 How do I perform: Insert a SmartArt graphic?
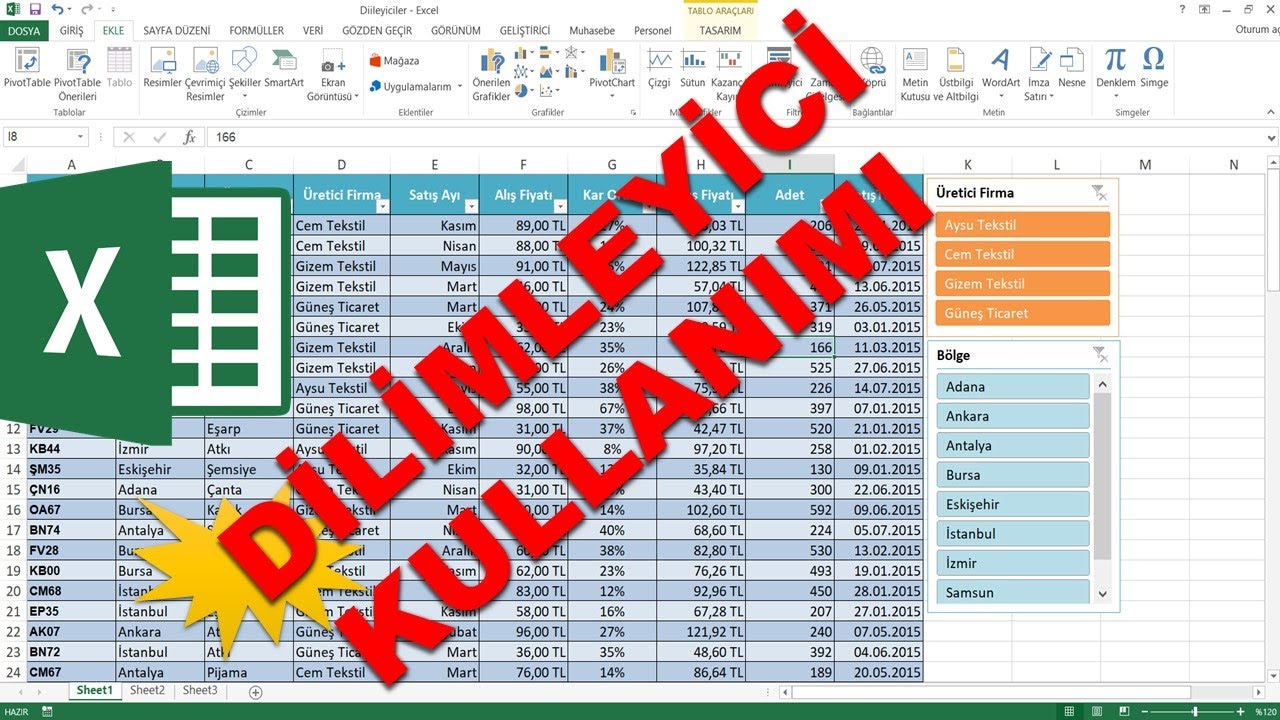tap(284, 68)
